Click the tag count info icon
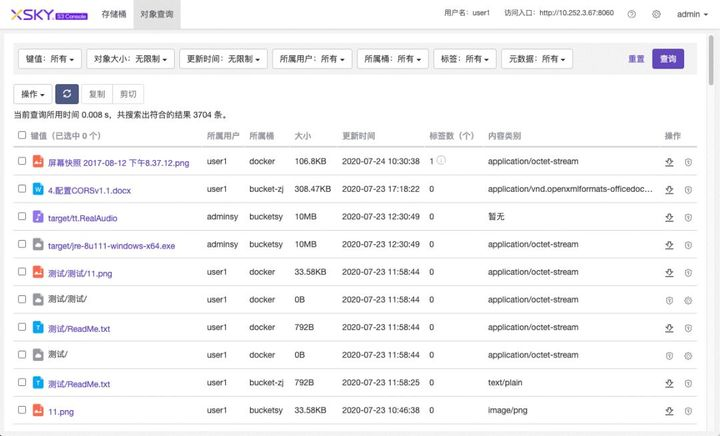 click(x=441, y=160)
